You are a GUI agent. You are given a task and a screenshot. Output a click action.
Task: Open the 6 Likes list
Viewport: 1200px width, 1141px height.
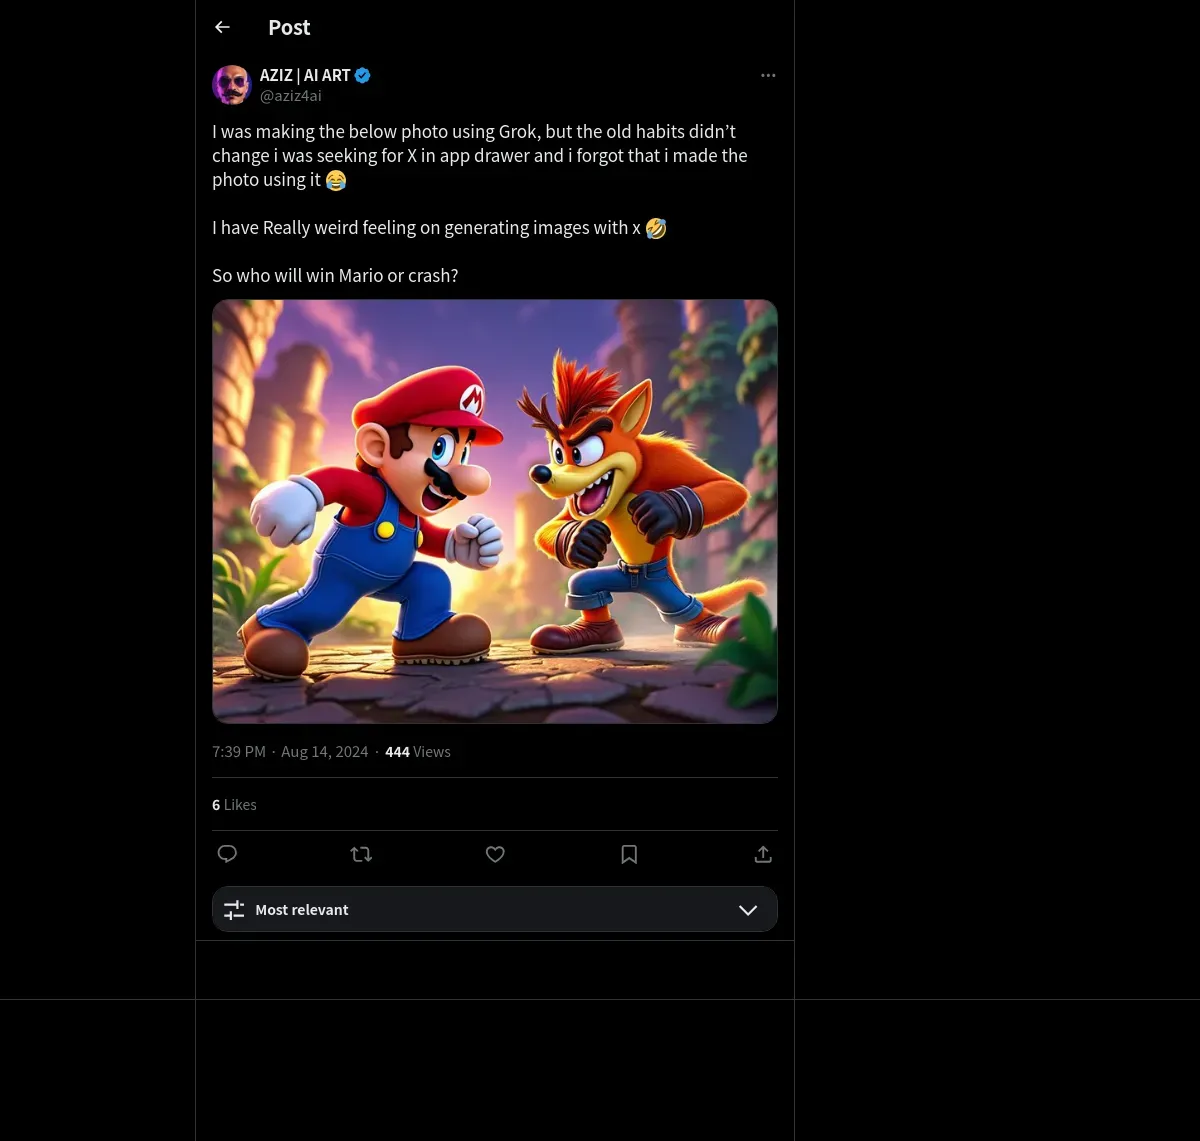(234, 805)
